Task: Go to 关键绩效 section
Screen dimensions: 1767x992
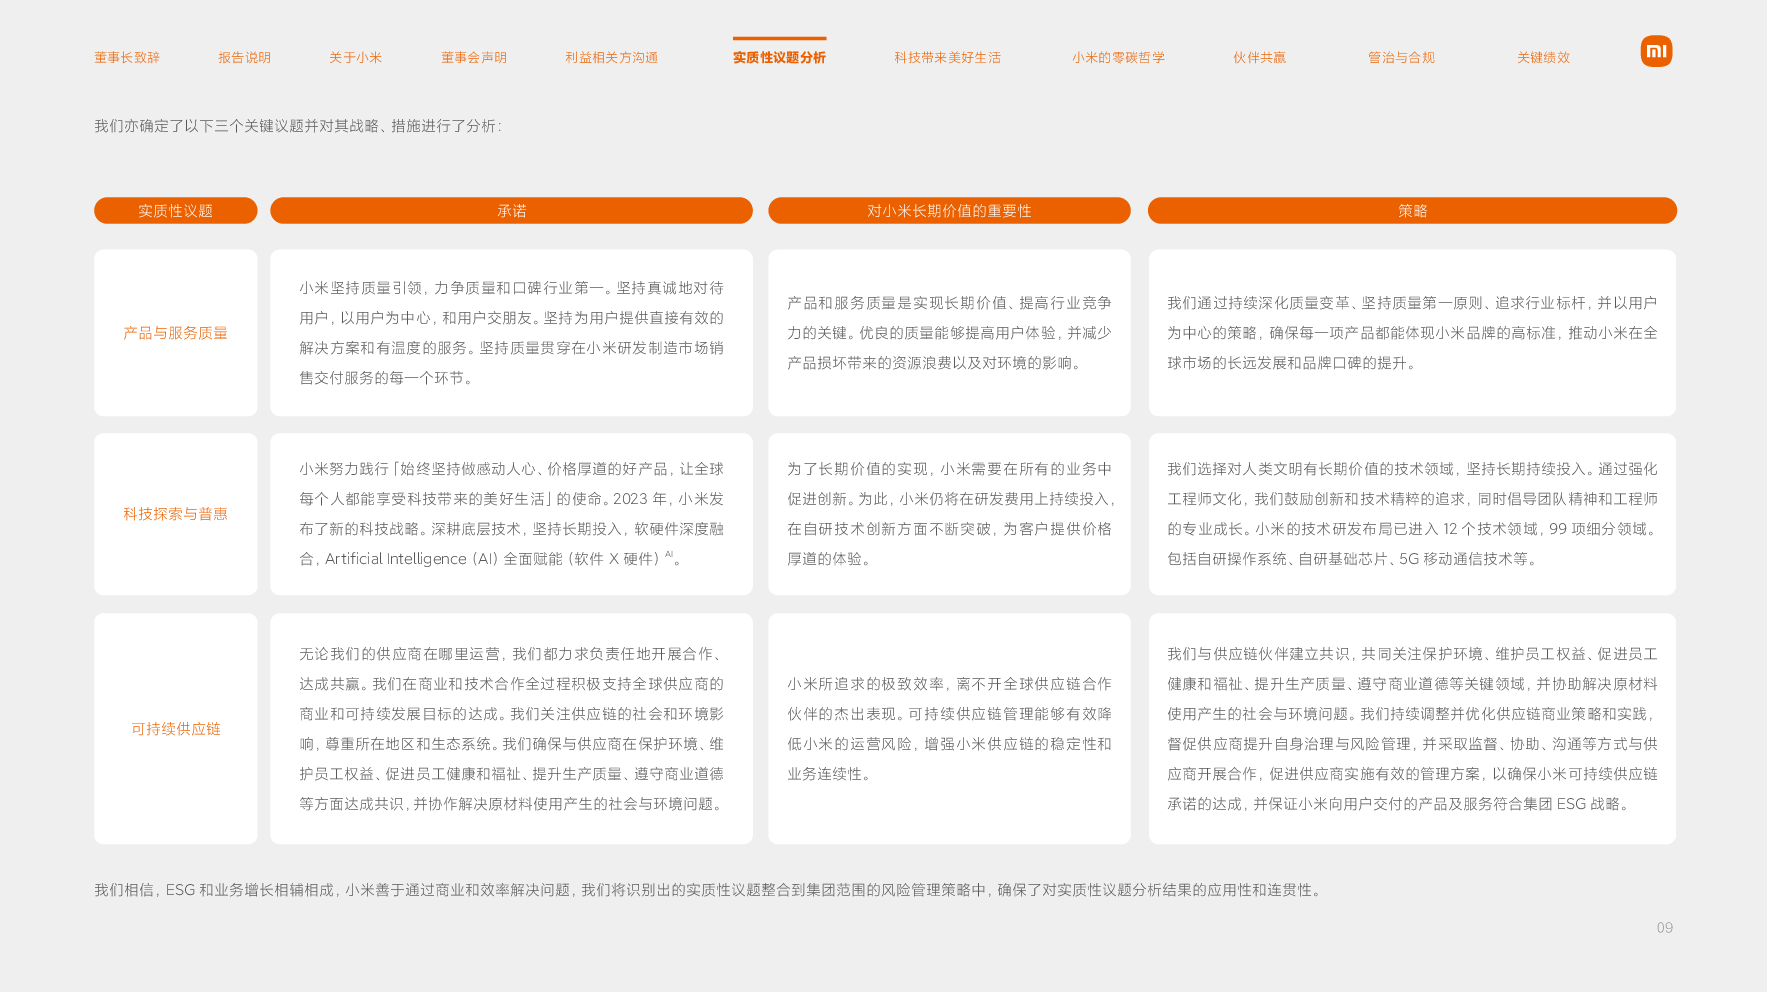Action: (x=1544, y=58)
